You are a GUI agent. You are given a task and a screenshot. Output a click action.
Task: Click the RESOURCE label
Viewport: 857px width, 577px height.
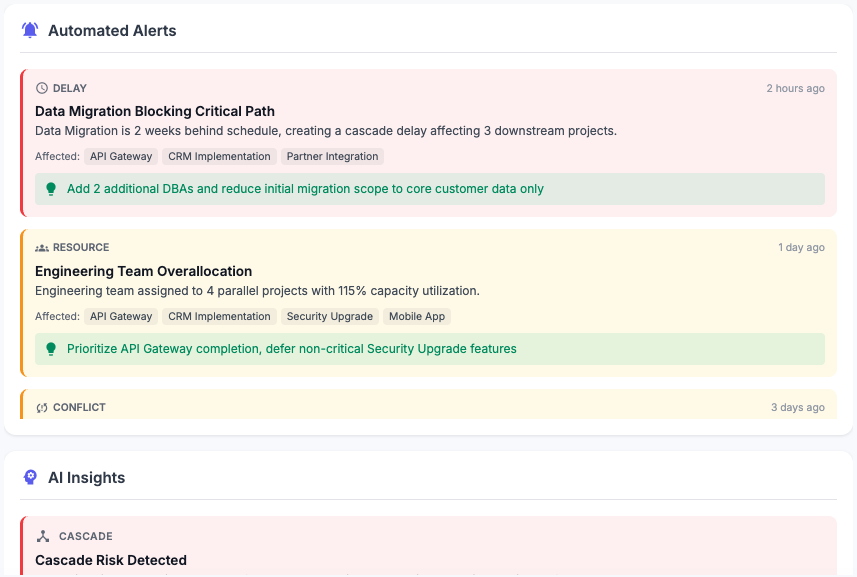pos(81,248)
